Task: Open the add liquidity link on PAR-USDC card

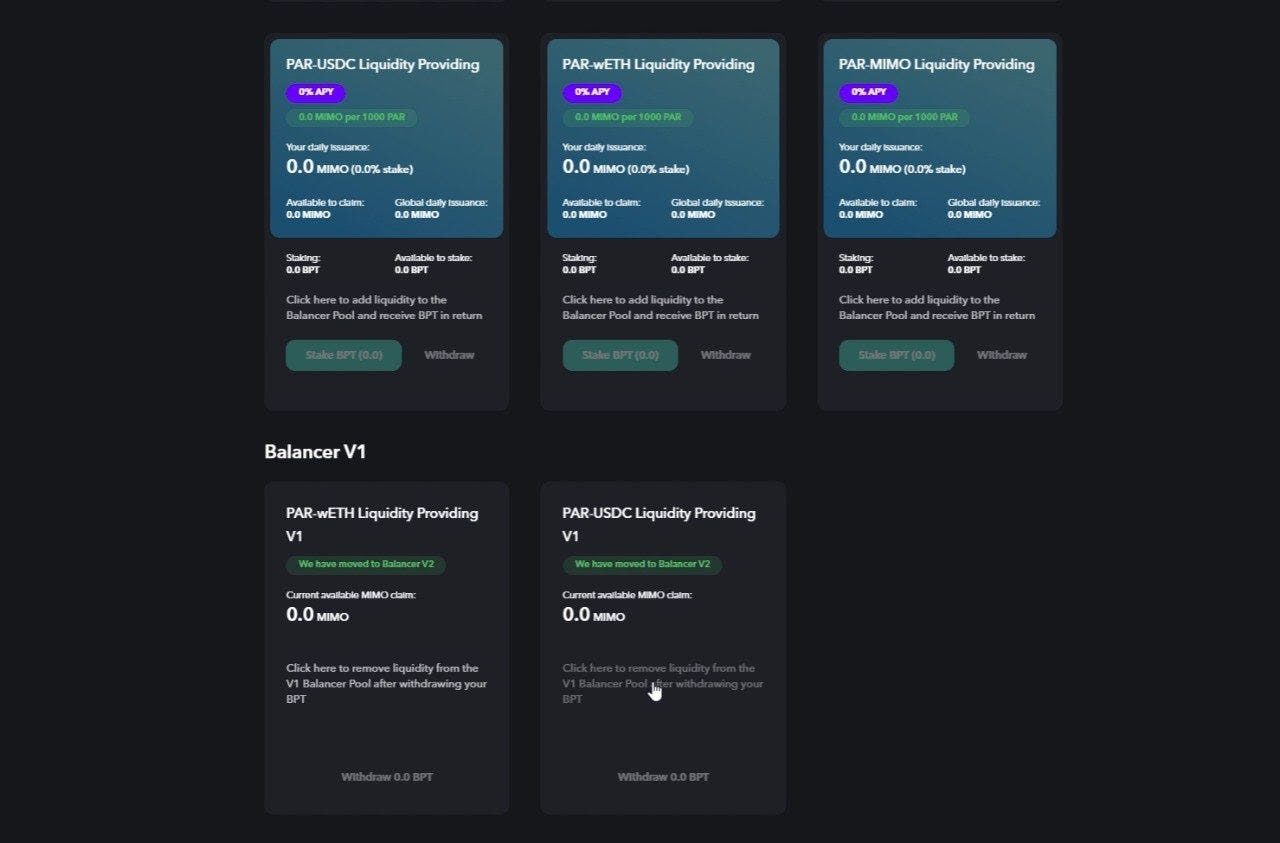Action: 385,307
